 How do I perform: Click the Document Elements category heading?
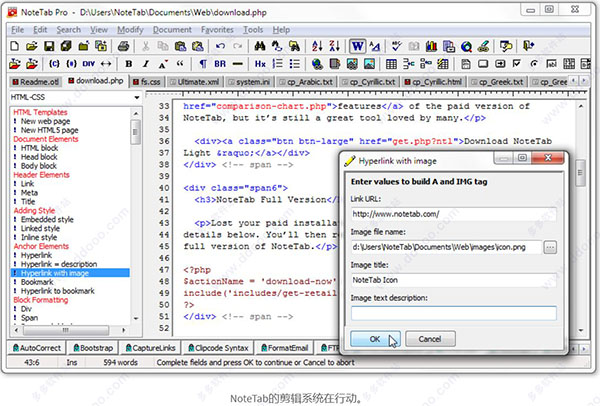click(46, 139)
